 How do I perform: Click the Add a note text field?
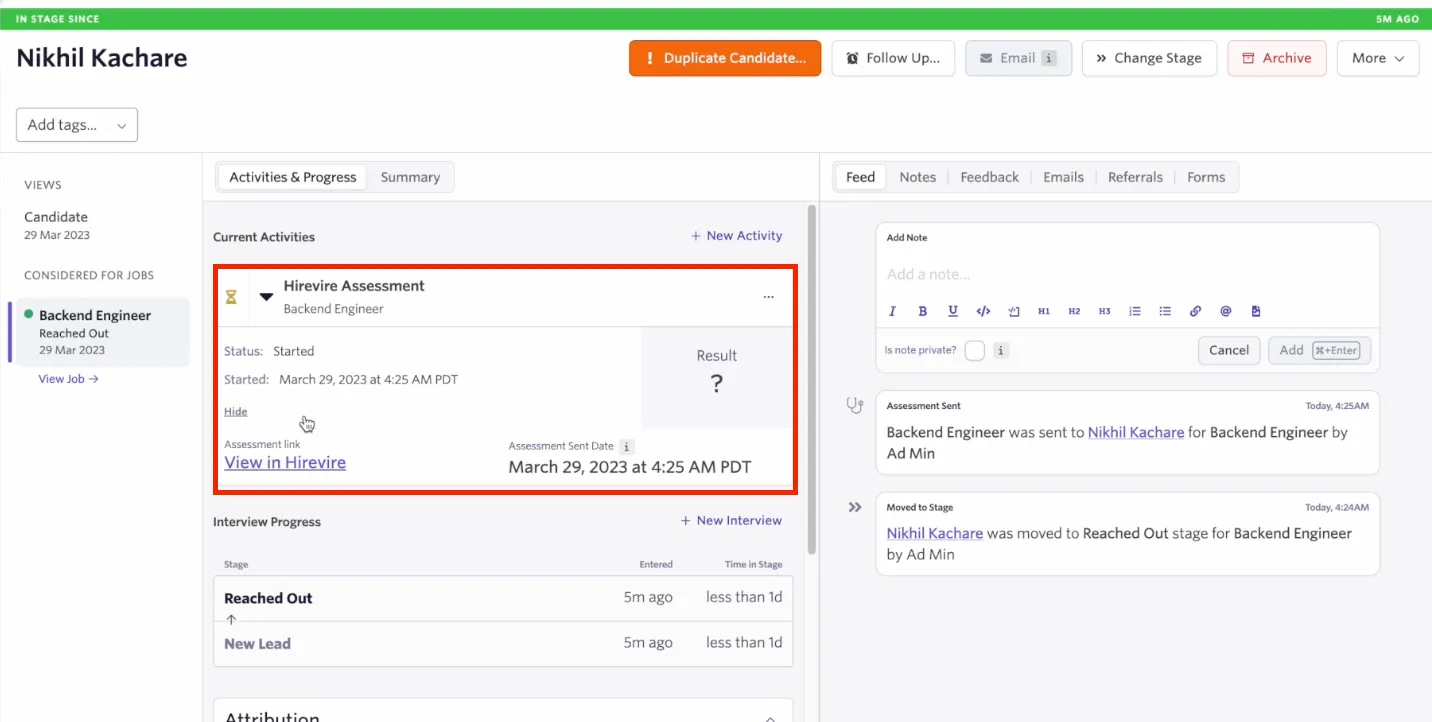pyautogui.click(x=1127, y=274)
